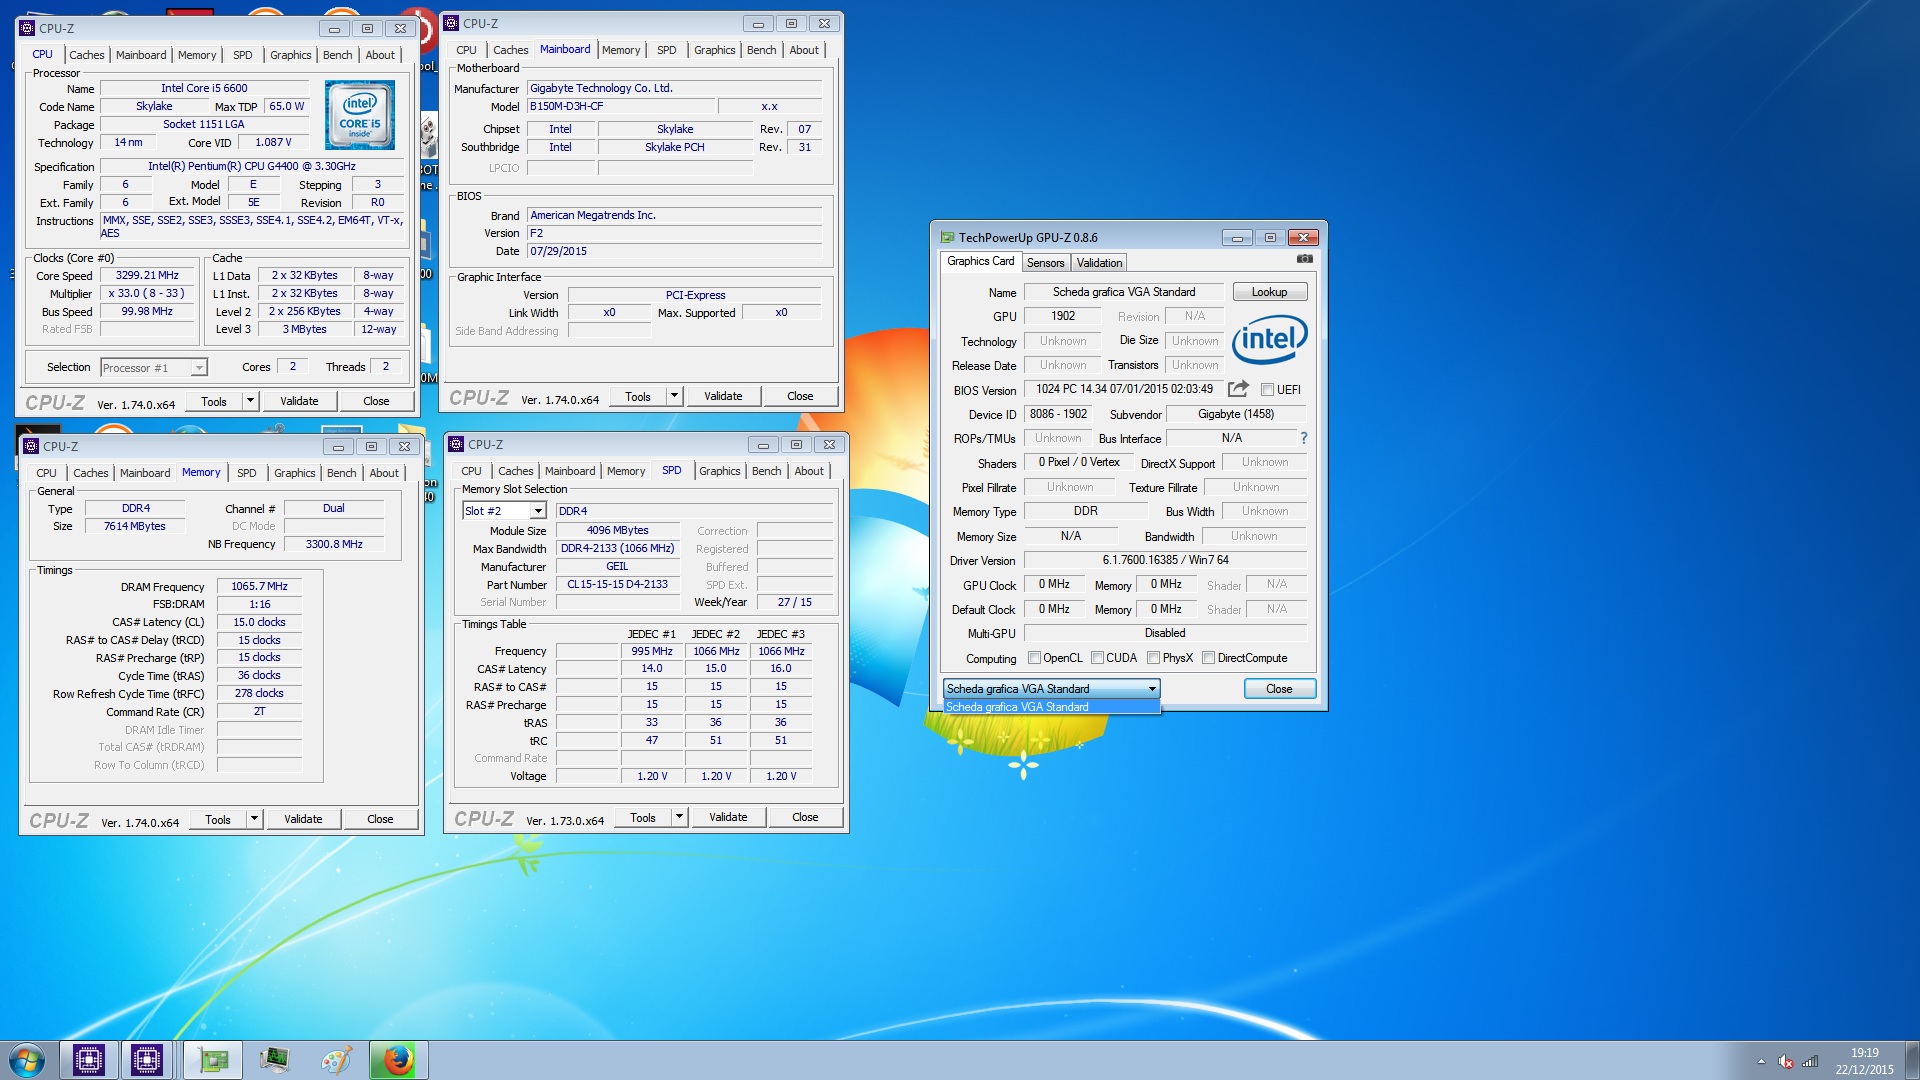Click the Lookup button in GPU-Z
The width and height of the screenshot is (1920, 1080).
point(1269,292)
